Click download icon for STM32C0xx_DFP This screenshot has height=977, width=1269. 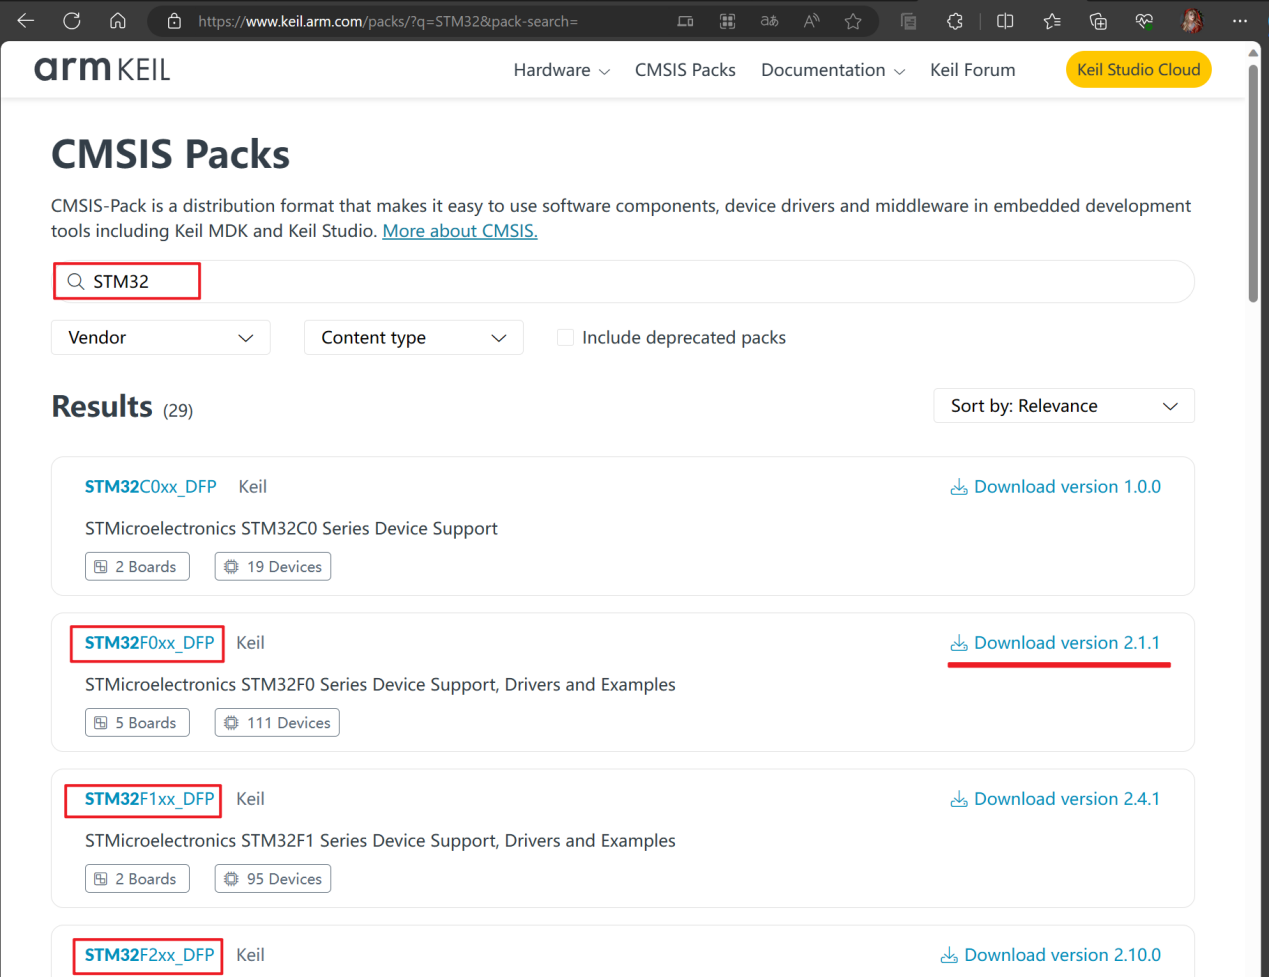point(958,487)
